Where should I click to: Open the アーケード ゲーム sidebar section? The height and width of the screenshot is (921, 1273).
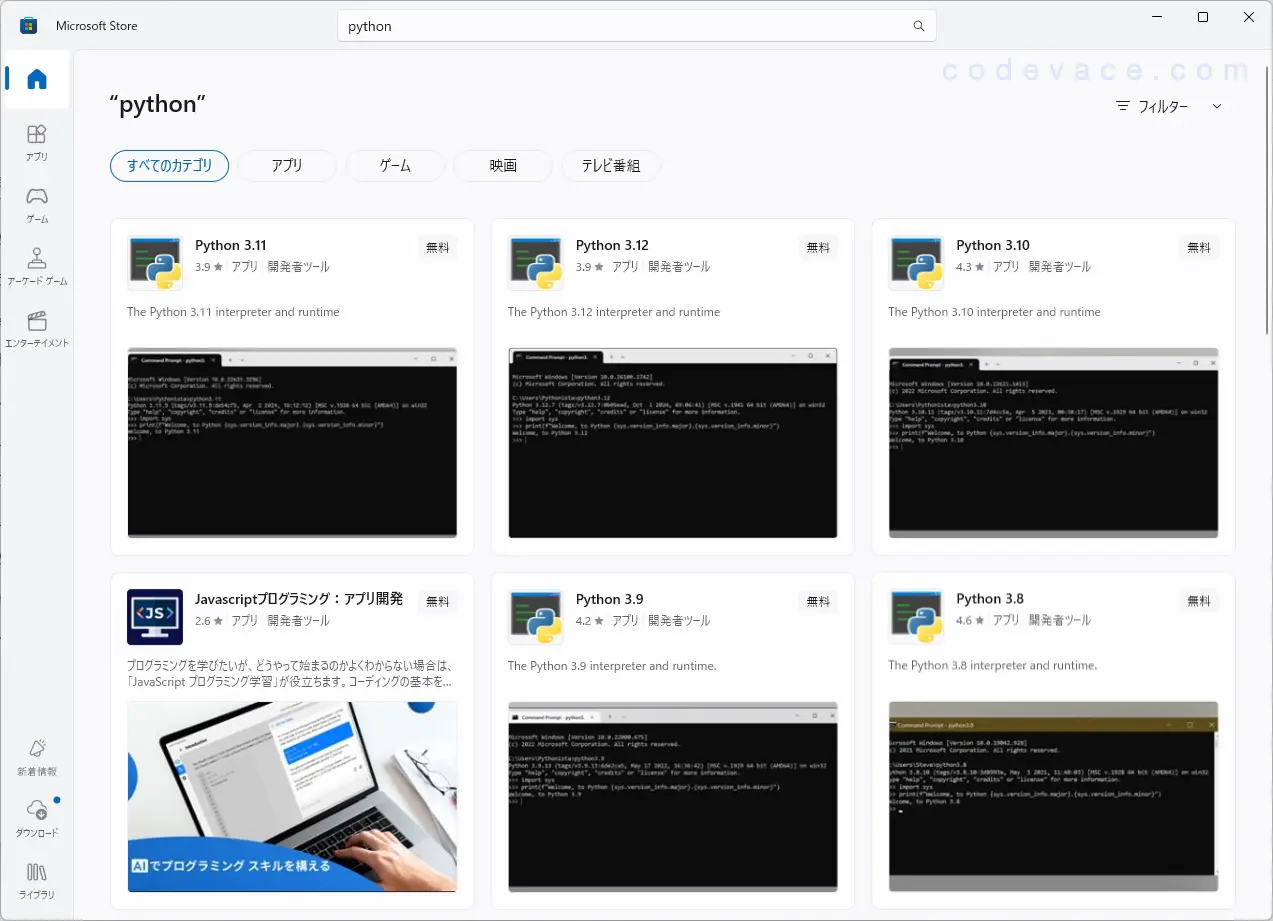click(x=36, y=263)
